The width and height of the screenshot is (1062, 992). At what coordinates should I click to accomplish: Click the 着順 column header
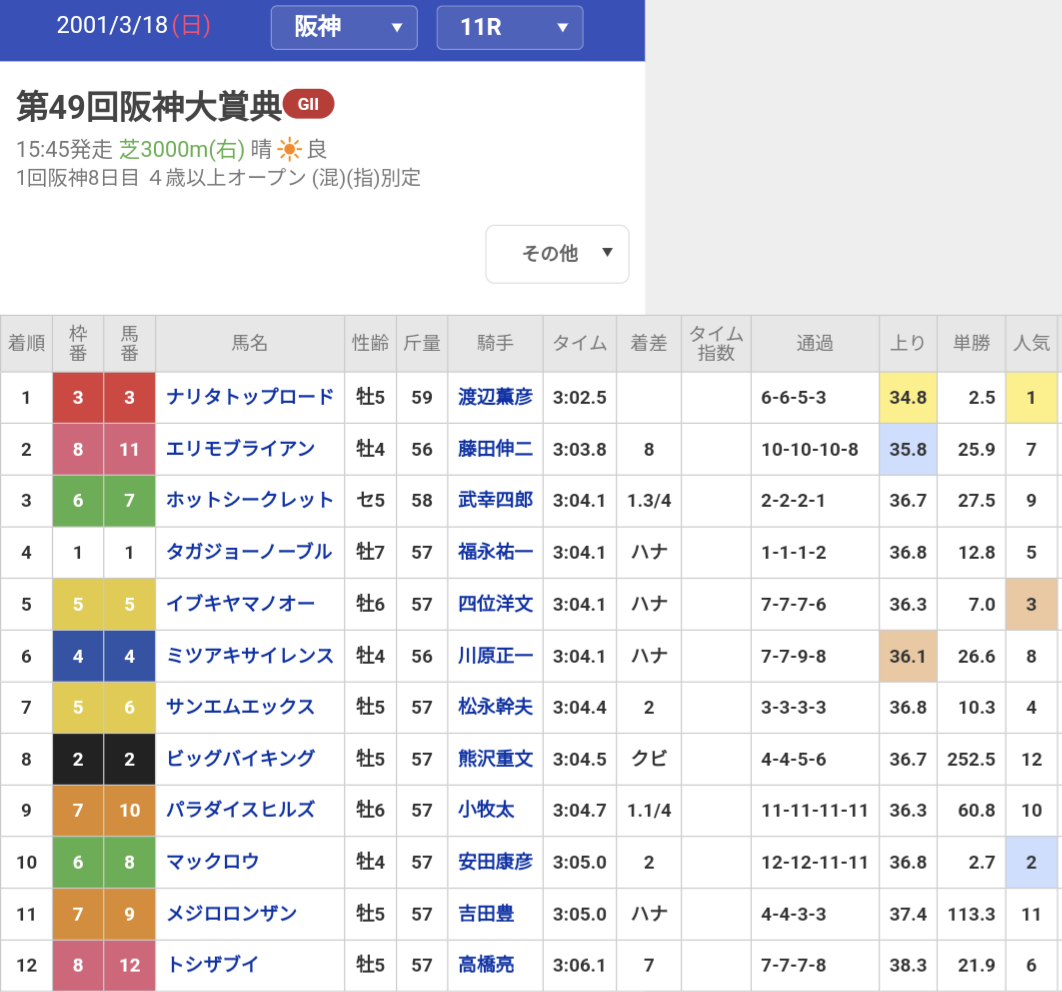[x=27, y=344]
